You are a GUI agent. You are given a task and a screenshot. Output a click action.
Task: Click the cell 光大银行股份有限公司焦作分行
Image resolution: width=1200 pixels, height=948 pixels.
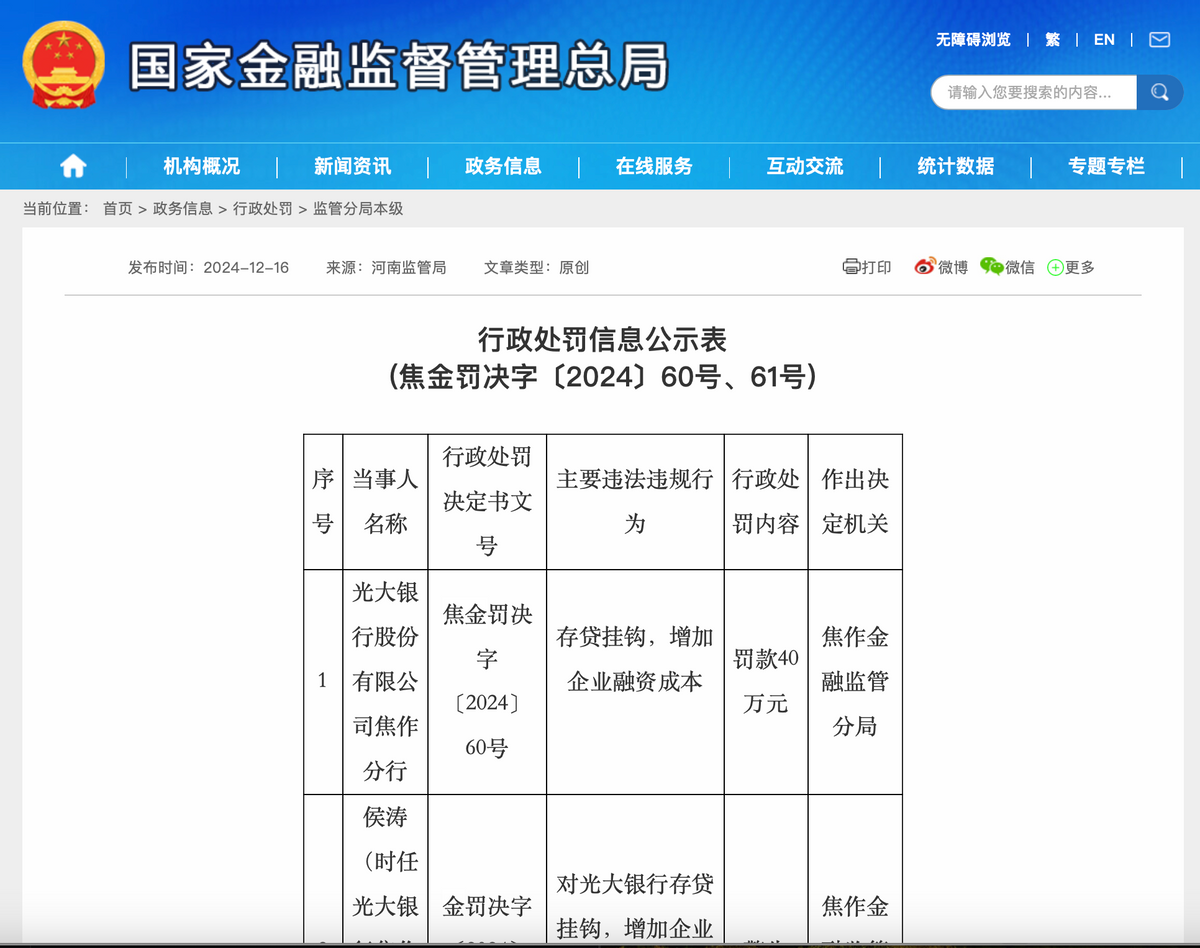click(385, 682)
